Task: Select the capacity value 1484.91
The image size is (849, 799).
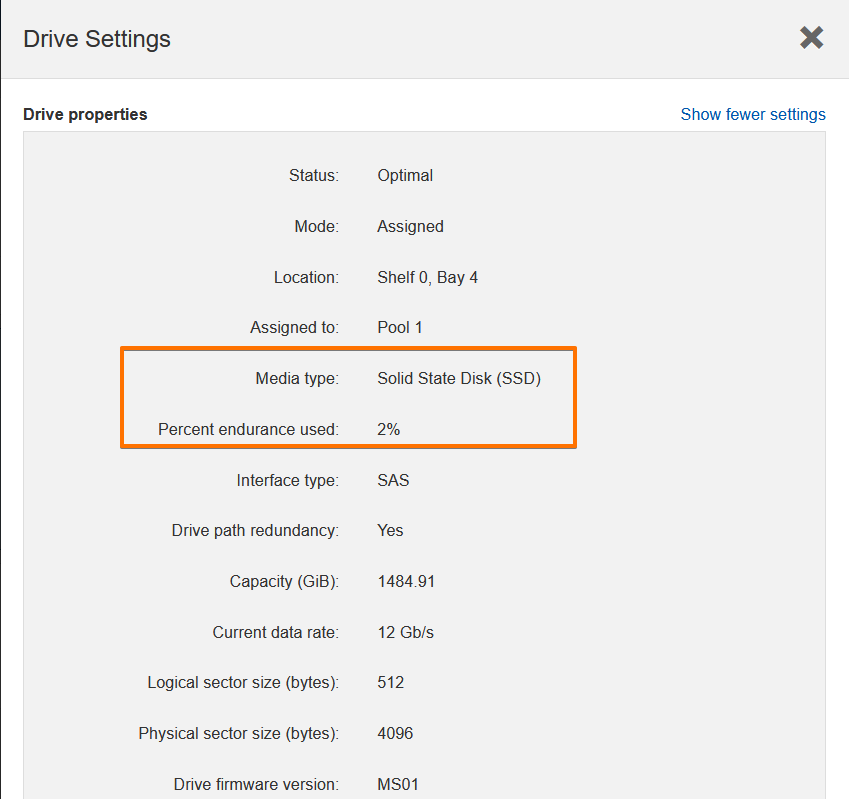Action: [x=406, y=581]
